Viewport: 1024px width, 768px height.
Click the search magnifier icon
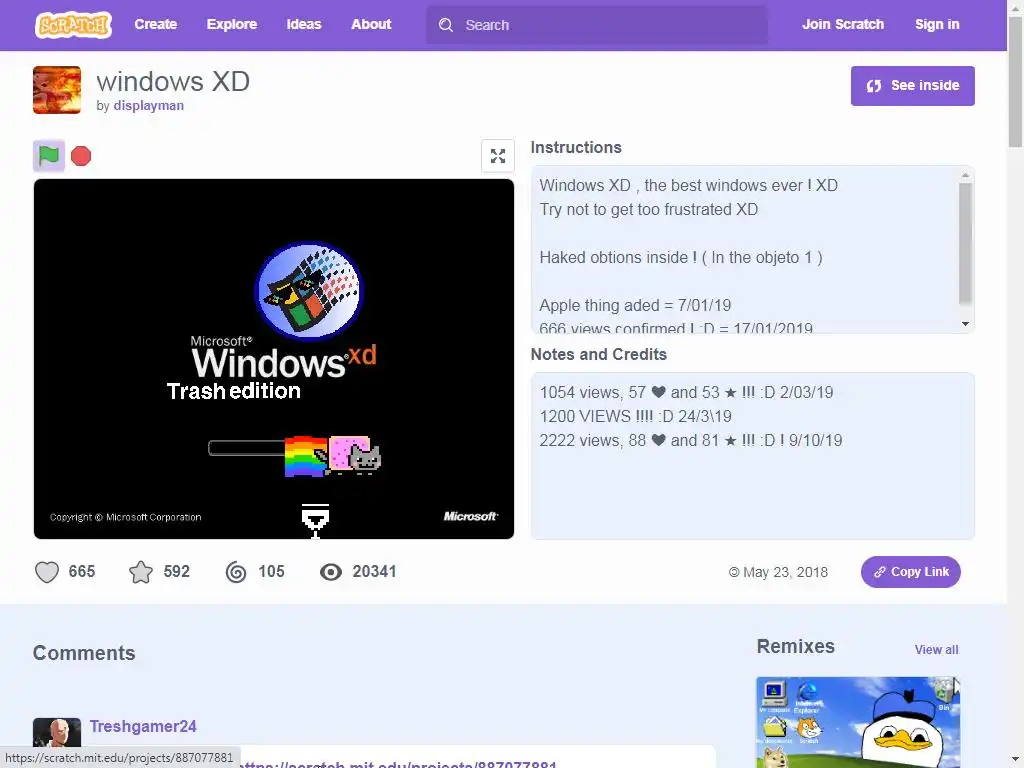pos(445,25)
